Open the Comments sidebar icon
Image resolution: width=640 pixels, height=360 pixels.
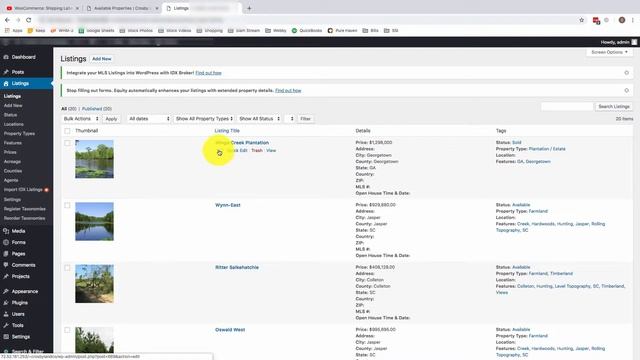click(6, 265)
